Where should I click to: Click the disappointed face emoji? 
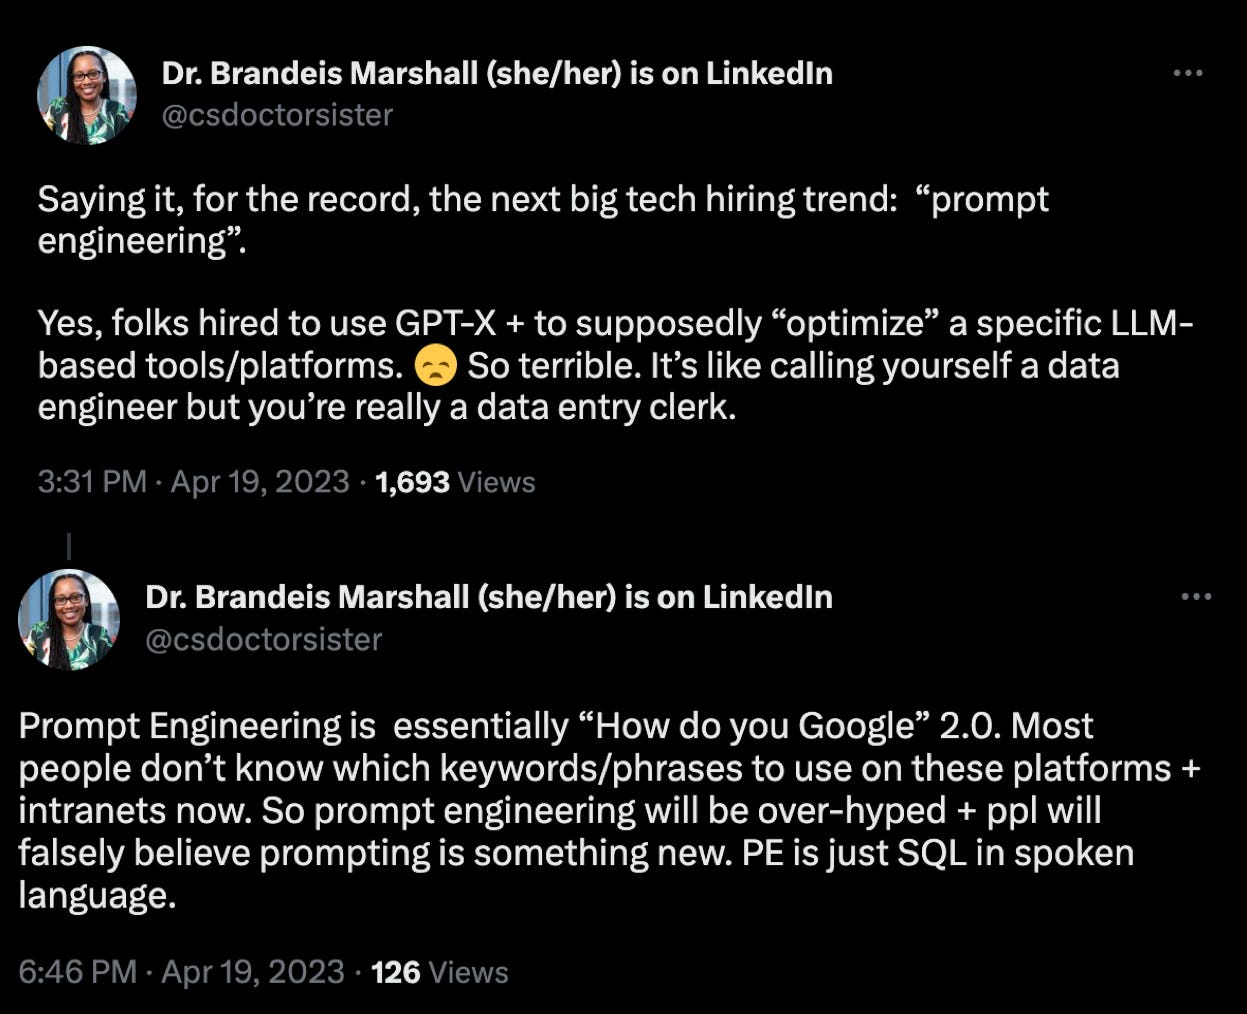click(435, 366)
